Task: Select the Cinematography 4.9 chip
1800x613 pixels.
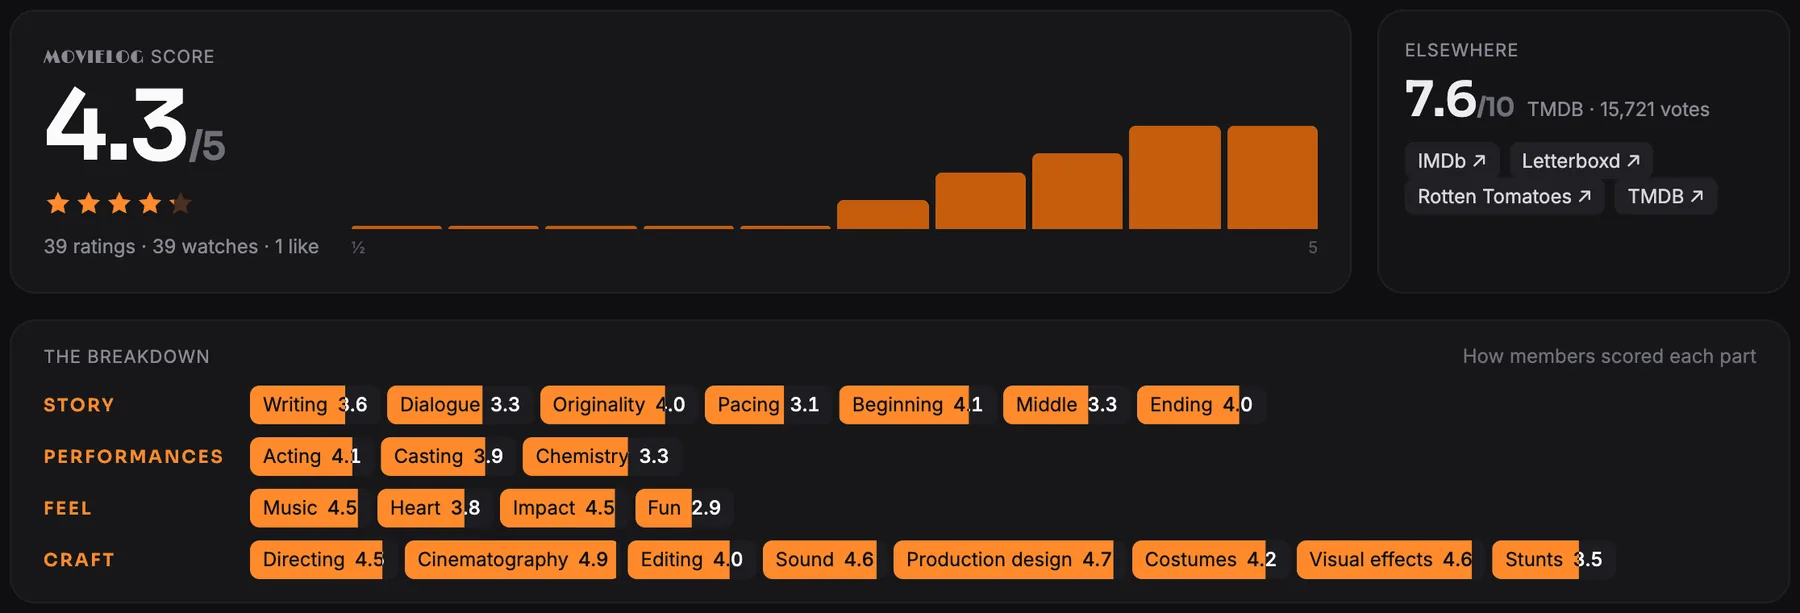Action: (x=512, y=560)
